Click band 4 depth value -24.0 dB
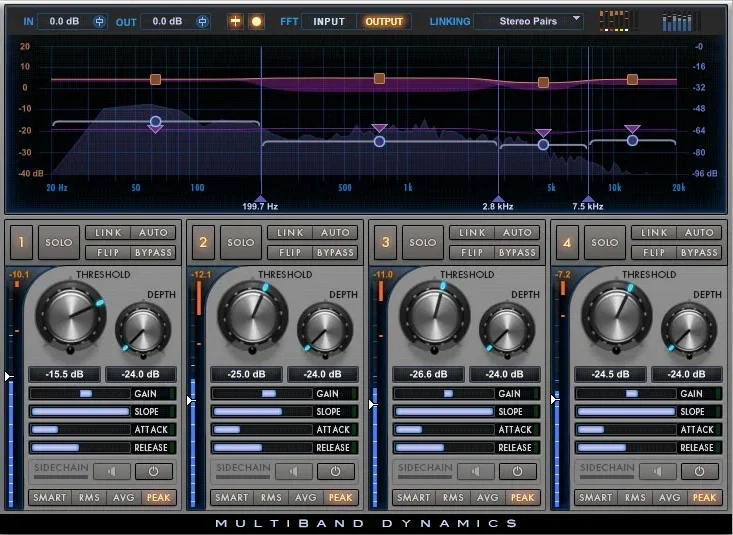The height and width of the screenshot is (535, 733). click(x=686, y=374)
